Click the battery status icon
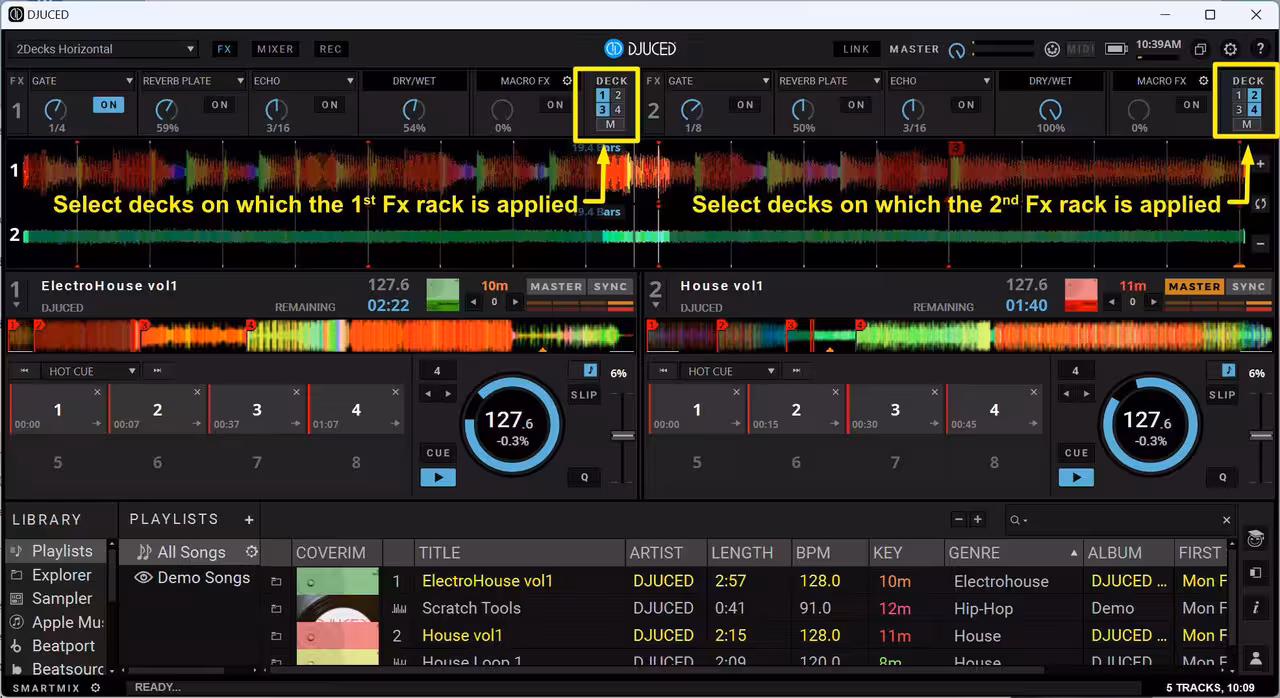The width and height of the screenshot is (1280, 698). pos(1116,49)
